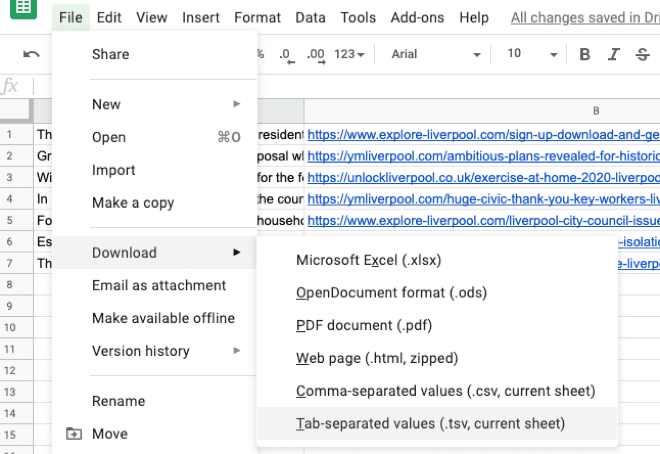Image resolution: width=660 pixels, height=454 pixels.
Task: Click the Undo arrow icon
Action: tap(32, 54)
